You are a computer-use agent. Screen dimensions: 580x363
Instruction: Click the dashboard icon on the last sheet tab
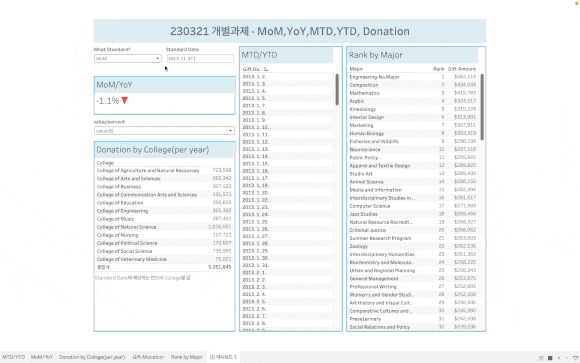212,357
